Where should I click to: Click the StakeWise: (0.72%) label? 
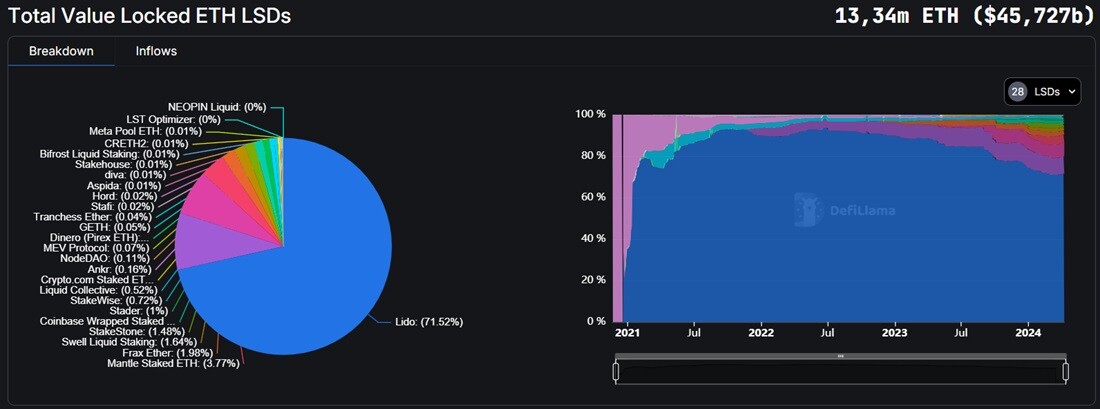click(x=116, y=300)
